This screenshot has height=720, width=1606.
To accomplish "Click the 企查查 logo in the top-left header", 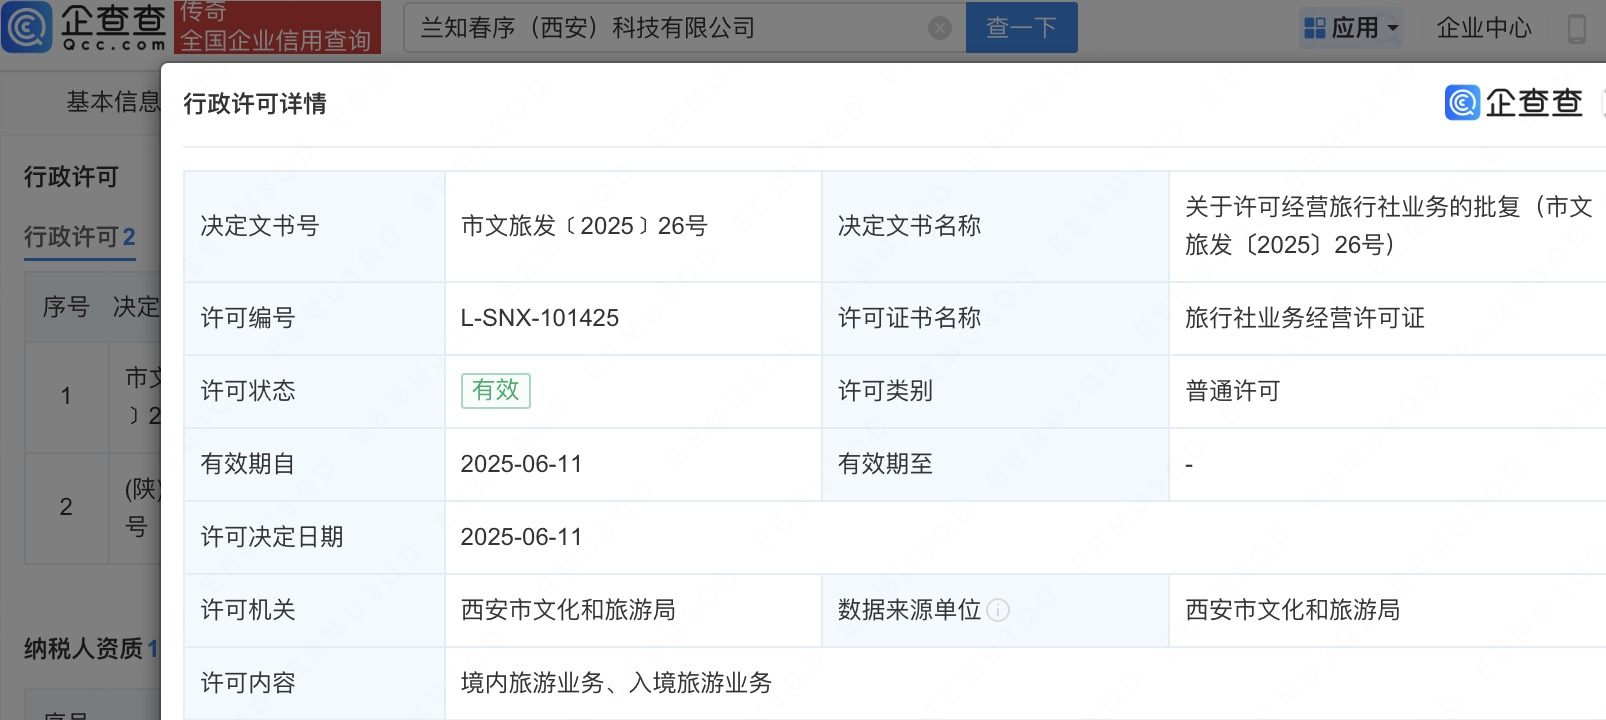I will [85, 27].
